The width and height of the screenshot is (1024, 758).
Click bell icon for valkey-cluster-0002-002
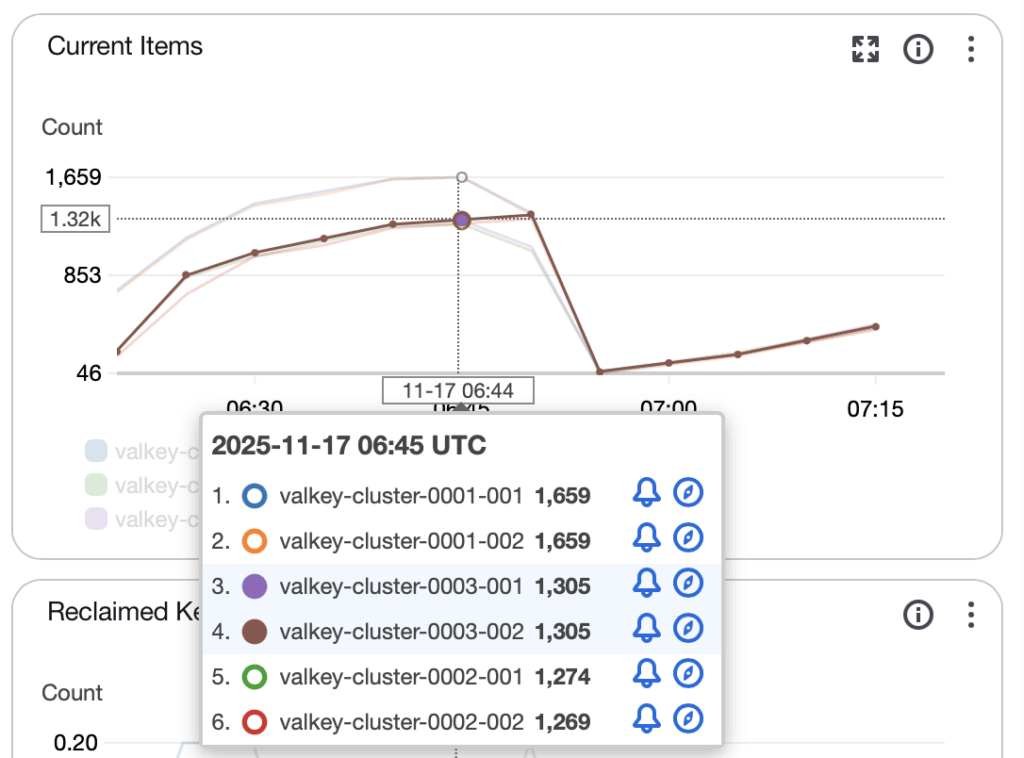(647, 720)
